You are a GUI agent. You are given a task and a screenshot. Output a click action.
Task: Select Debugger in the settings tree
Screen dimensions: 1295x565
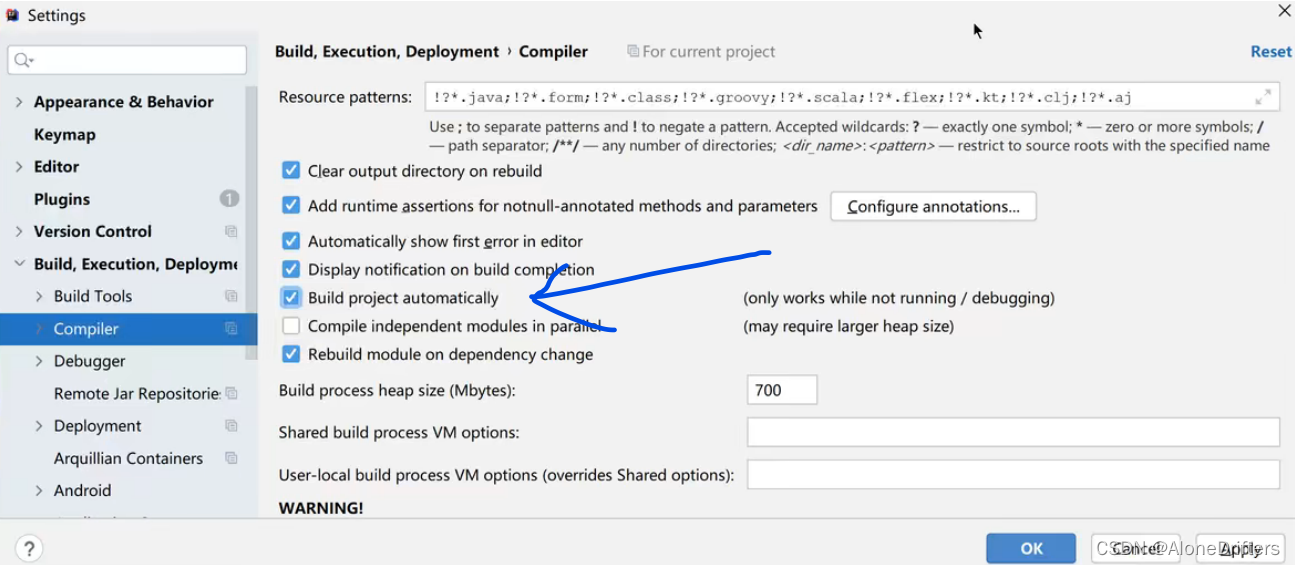(x=90, y=361)
